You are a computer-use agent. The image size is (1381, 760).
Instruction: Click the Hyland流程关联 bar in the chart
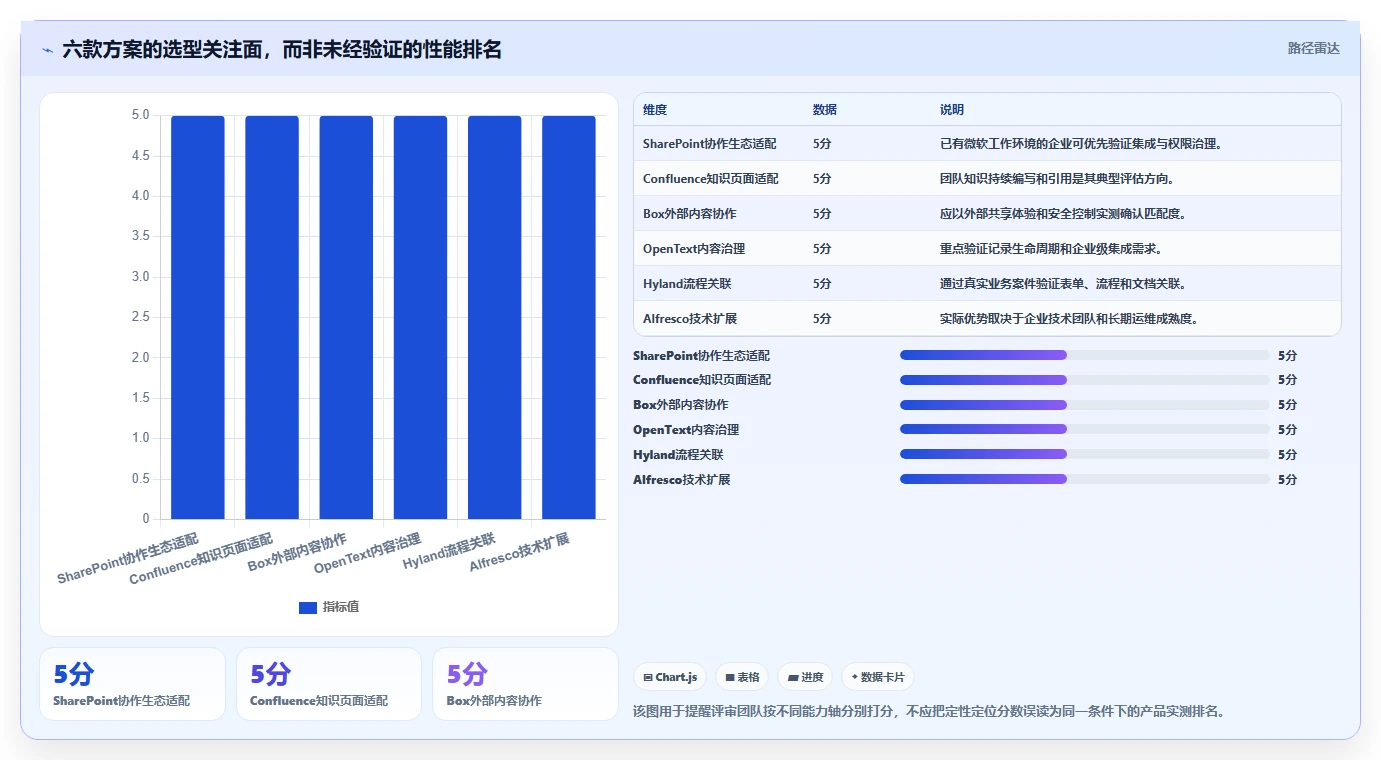pyautogui.click(x=495, y=317)
